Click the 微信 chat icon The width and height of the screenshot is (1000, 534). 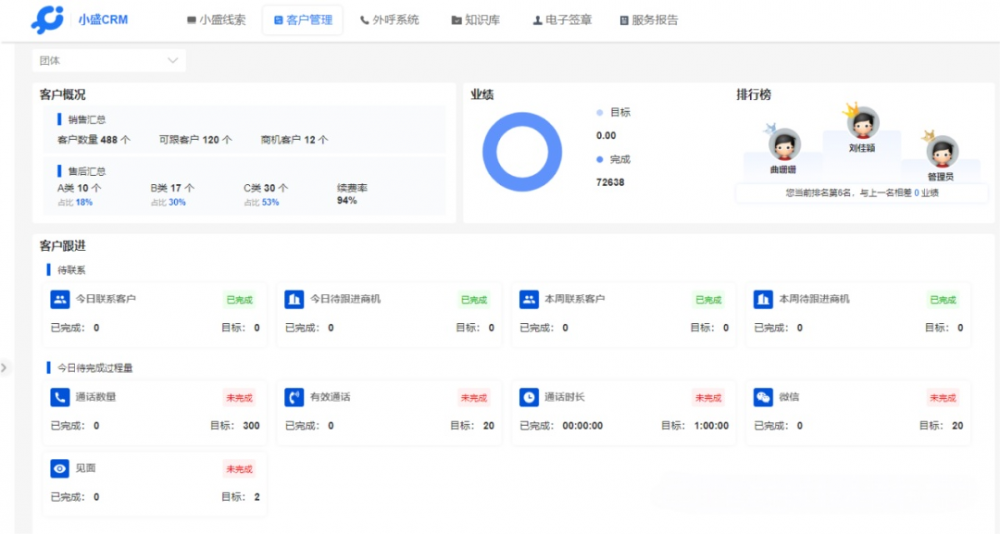[x=763, y=397]
